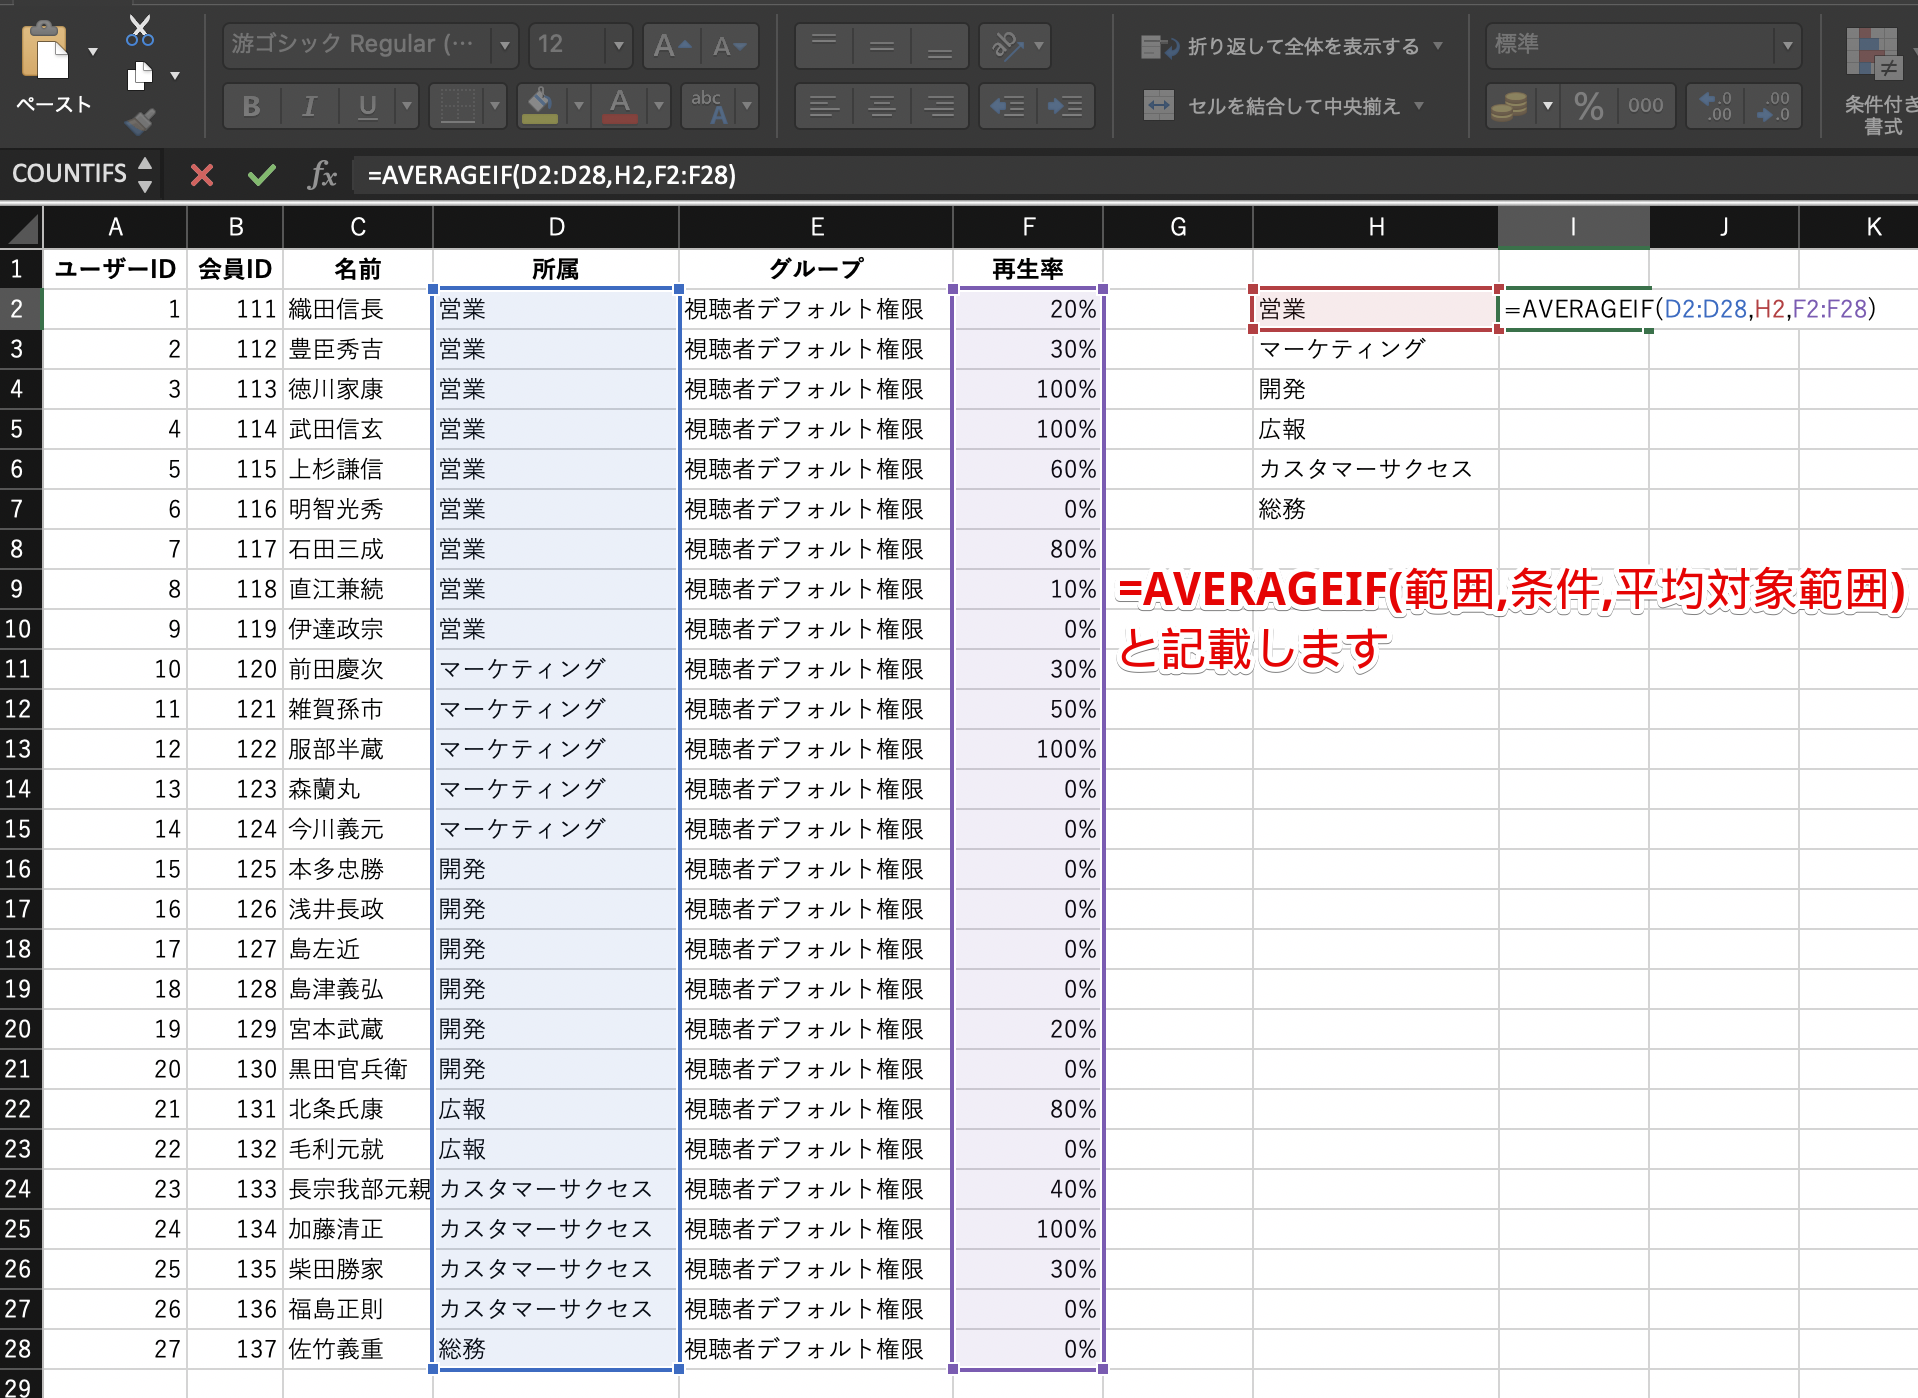The width and height of the screenshot is (1918, 1398).
Task: Apply the cell borders icon
Action: (458, 105)
